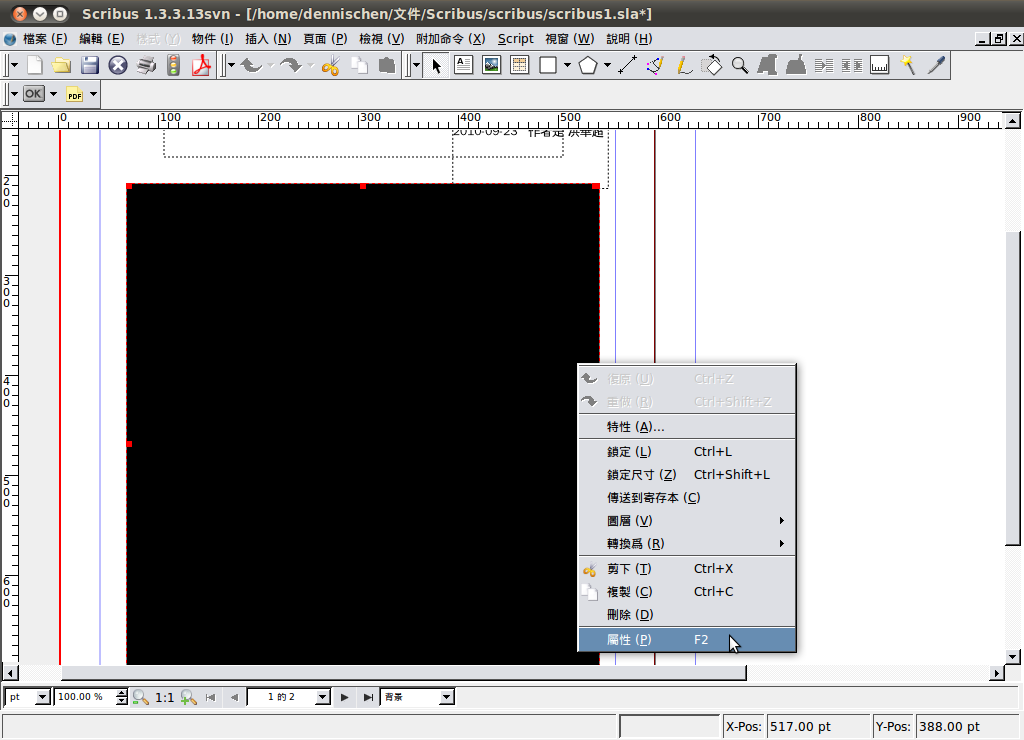The image size is (1024, 740).
Task: Open the unit pt combo box
Action: pyautogui.click(x=28, y=697)
